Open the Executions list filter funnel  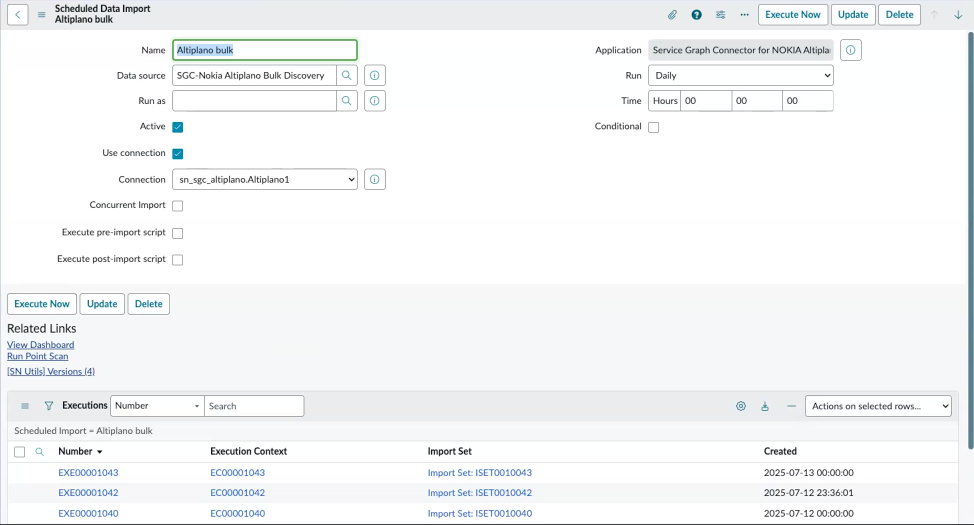(48, 406)
